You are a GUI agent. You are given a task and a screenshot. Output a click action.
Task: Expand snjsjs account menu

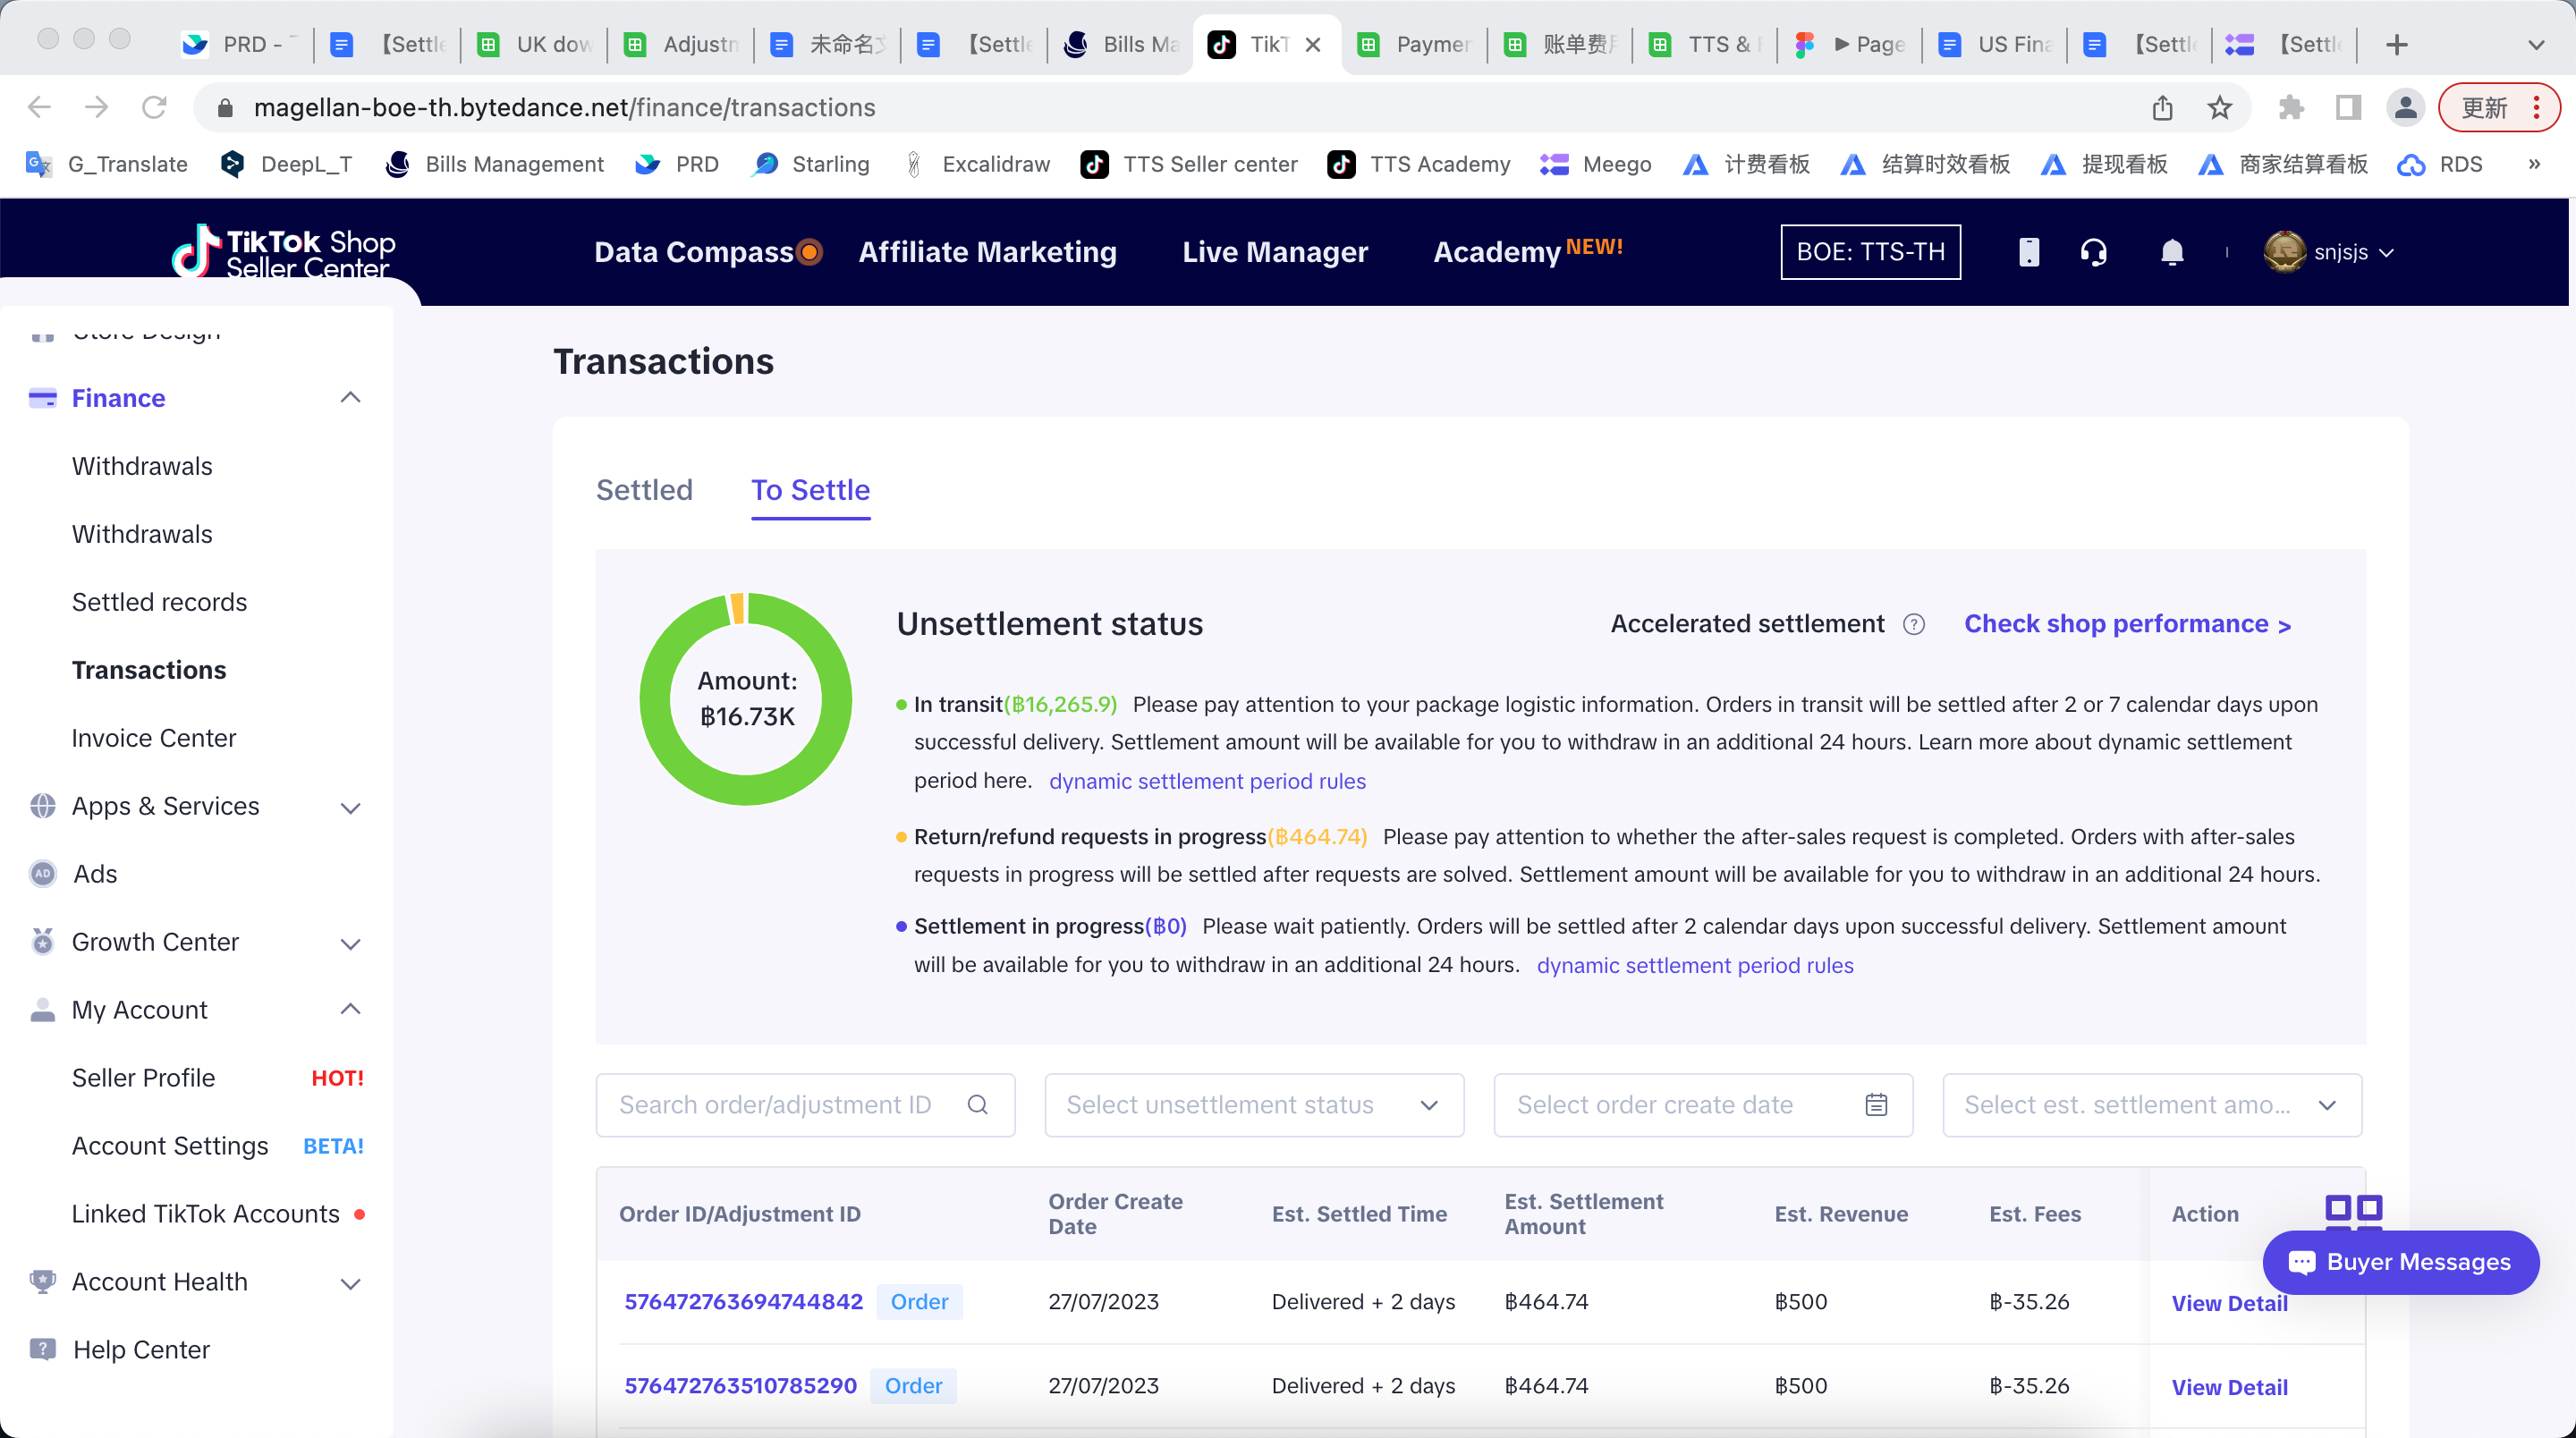(x=2340, y=252)
